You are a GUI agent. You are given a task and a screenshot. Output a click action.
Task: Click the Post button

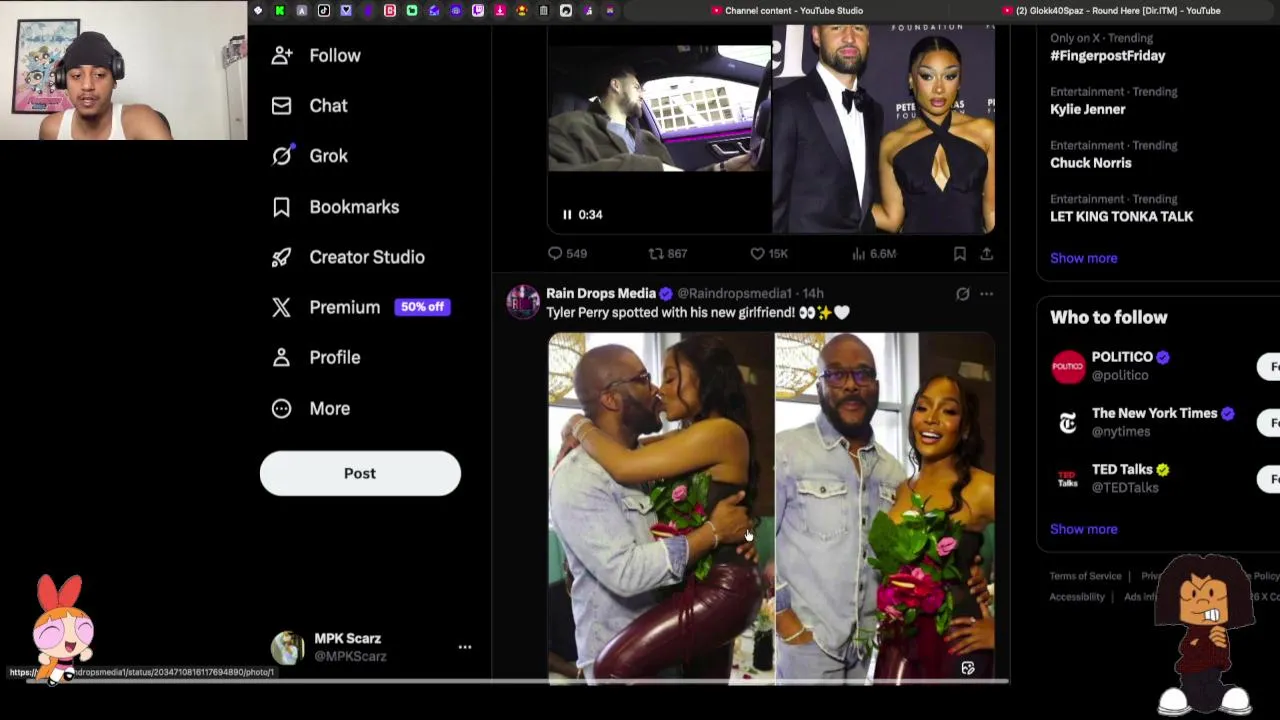(360, 473)
